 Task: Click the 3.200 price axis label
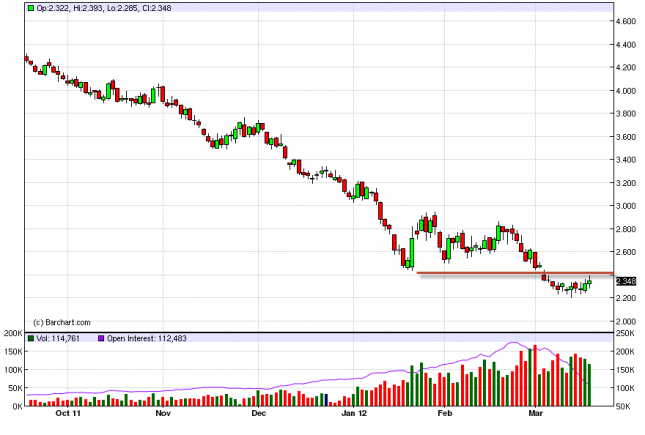[x=626, y=183]
